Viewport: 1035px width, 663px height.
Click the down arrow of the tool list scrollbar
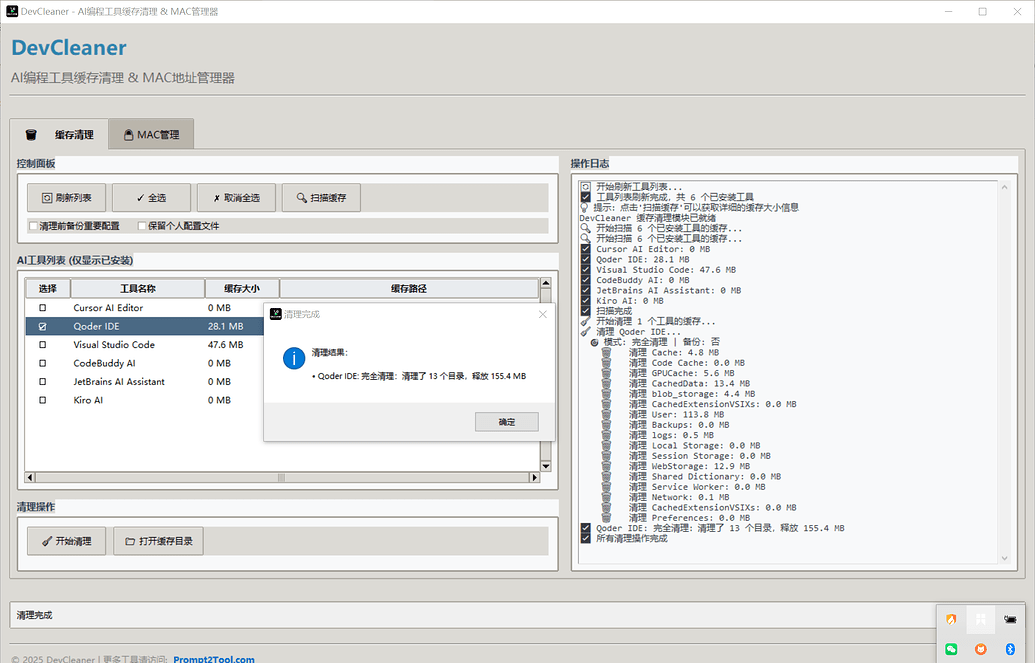coord(544,464)
